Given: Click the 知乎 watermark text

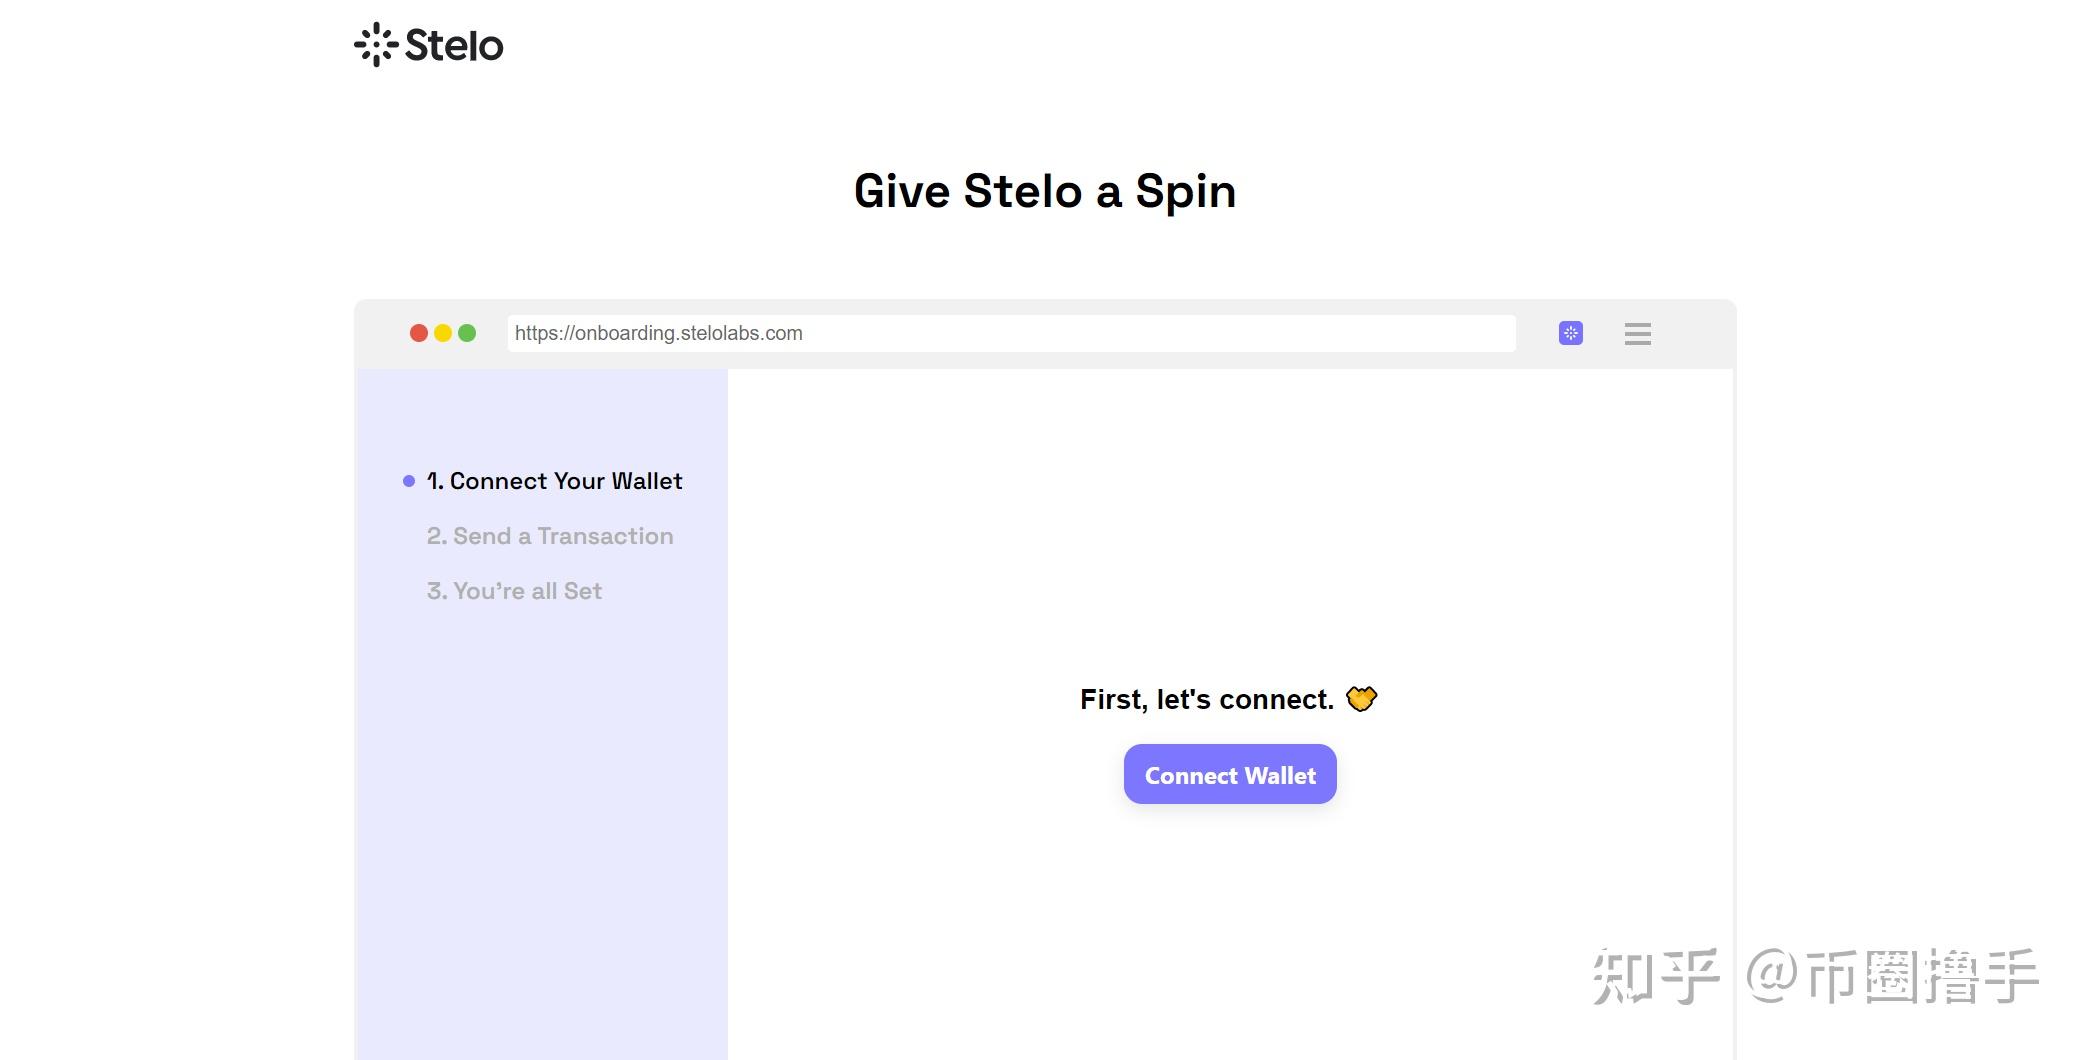Looking at the screenshot, I should pyautogui.click(x=1655, y=977).
